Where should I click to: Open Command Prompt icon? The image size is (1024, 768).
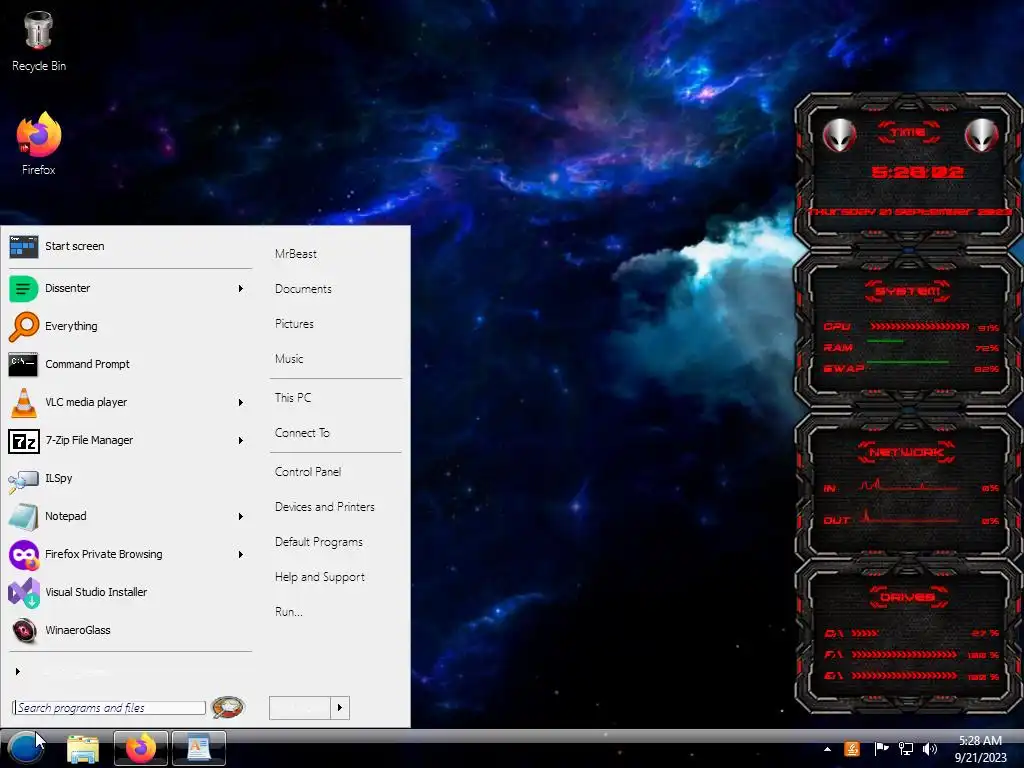(24, 364)
